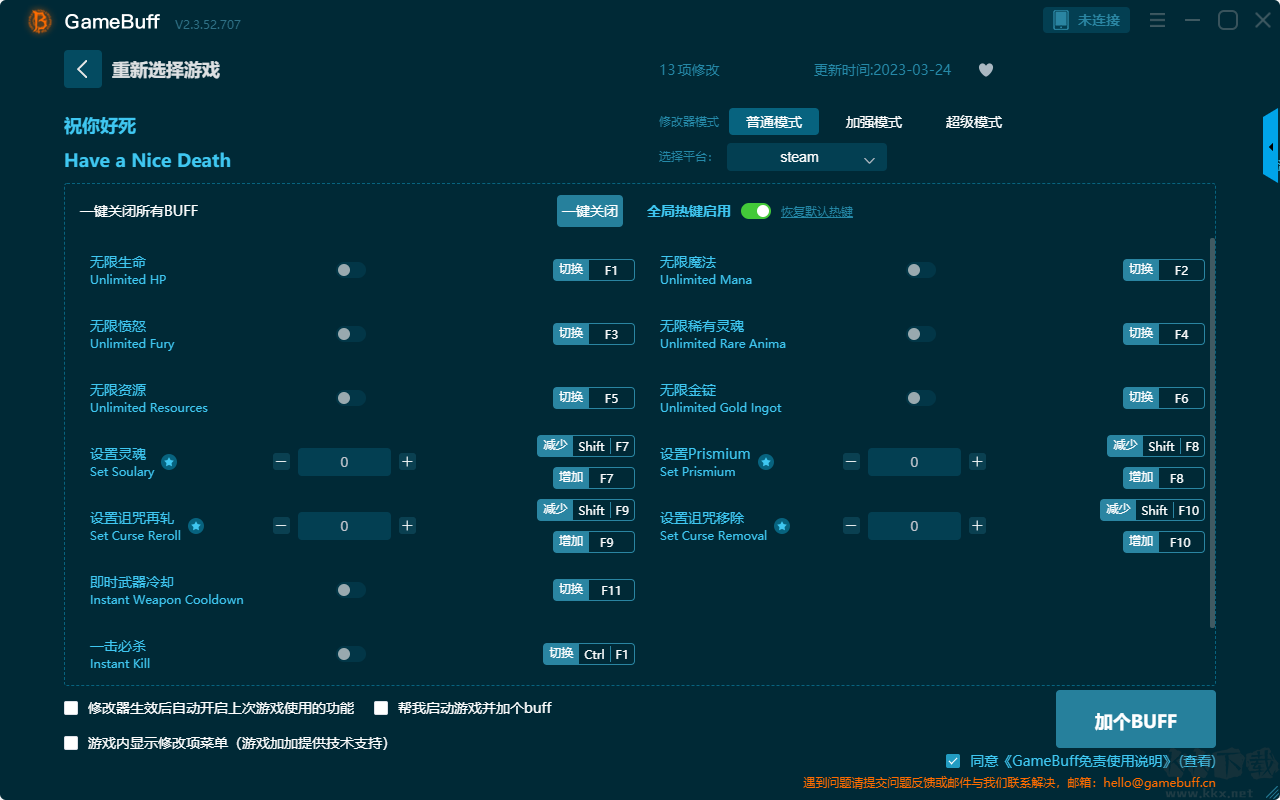Click the GameBuff logo icon

coord(40,21)
